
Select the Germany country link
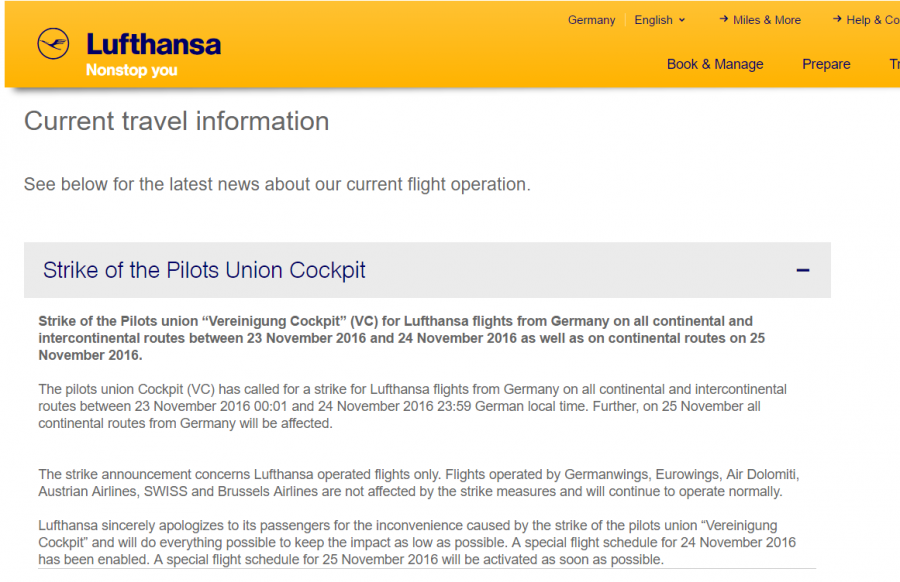591,20
